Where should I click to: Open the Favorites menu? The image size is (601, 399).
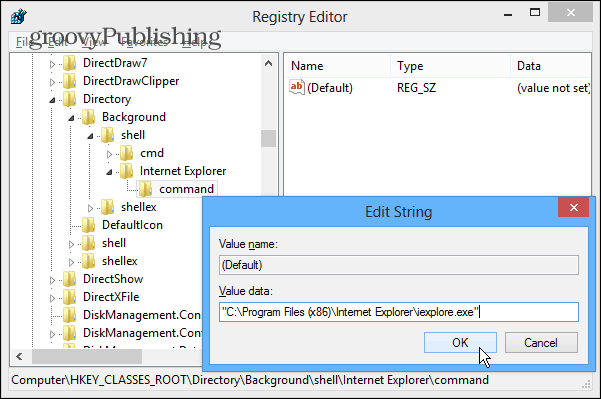click(144, 42)
